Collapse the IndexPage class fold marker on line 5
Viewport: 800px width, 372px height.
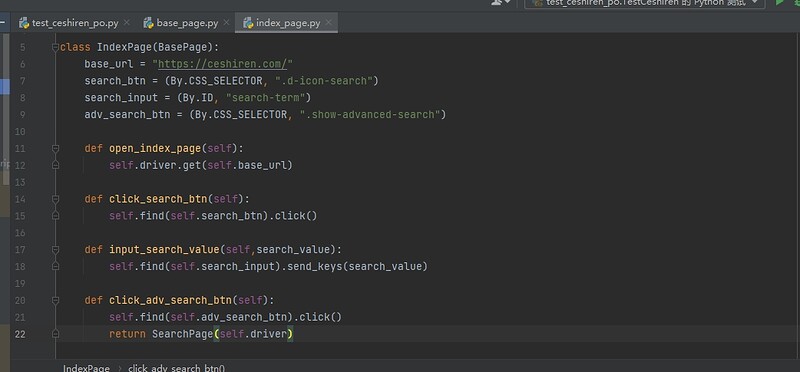click(56, 47)
